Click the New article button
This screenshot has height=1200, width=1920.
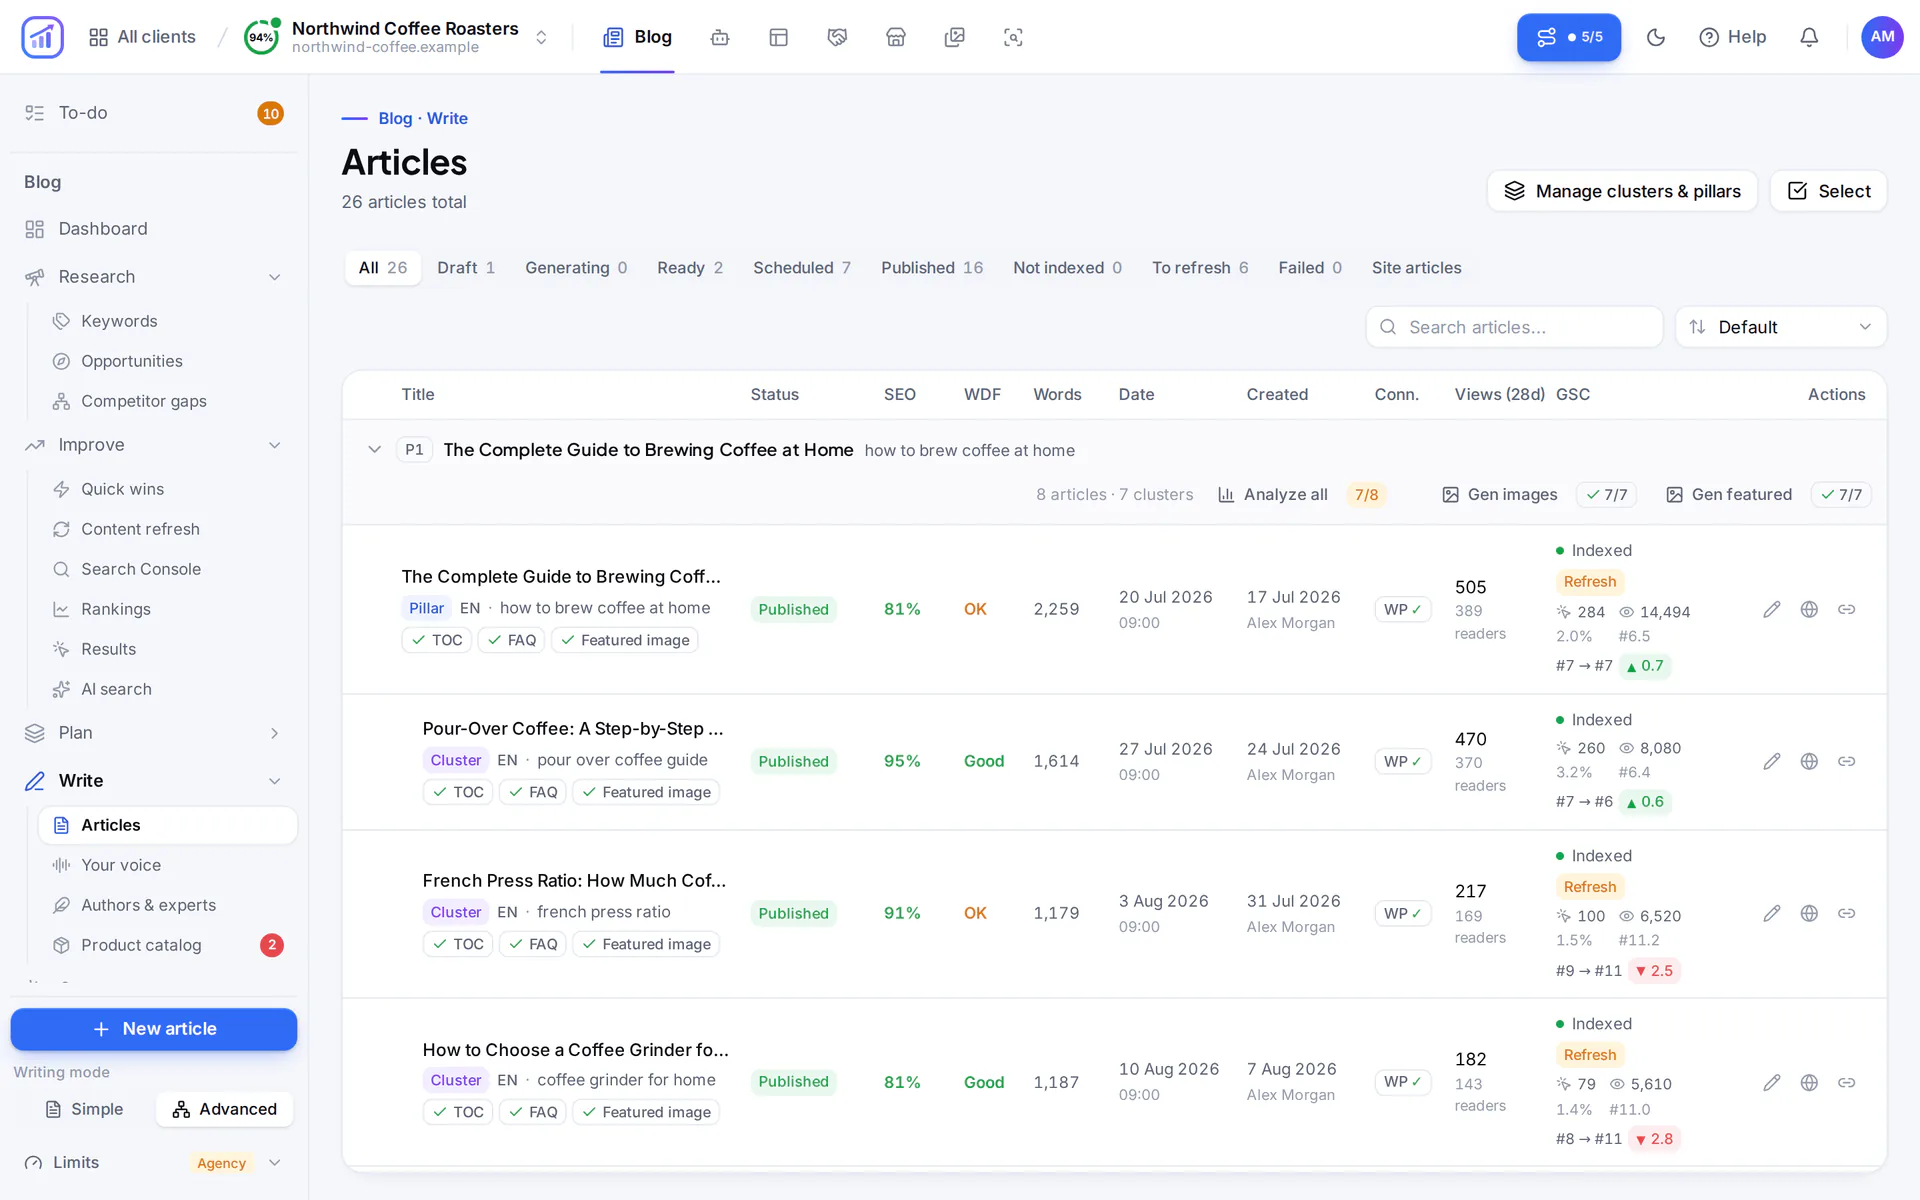154,1029
